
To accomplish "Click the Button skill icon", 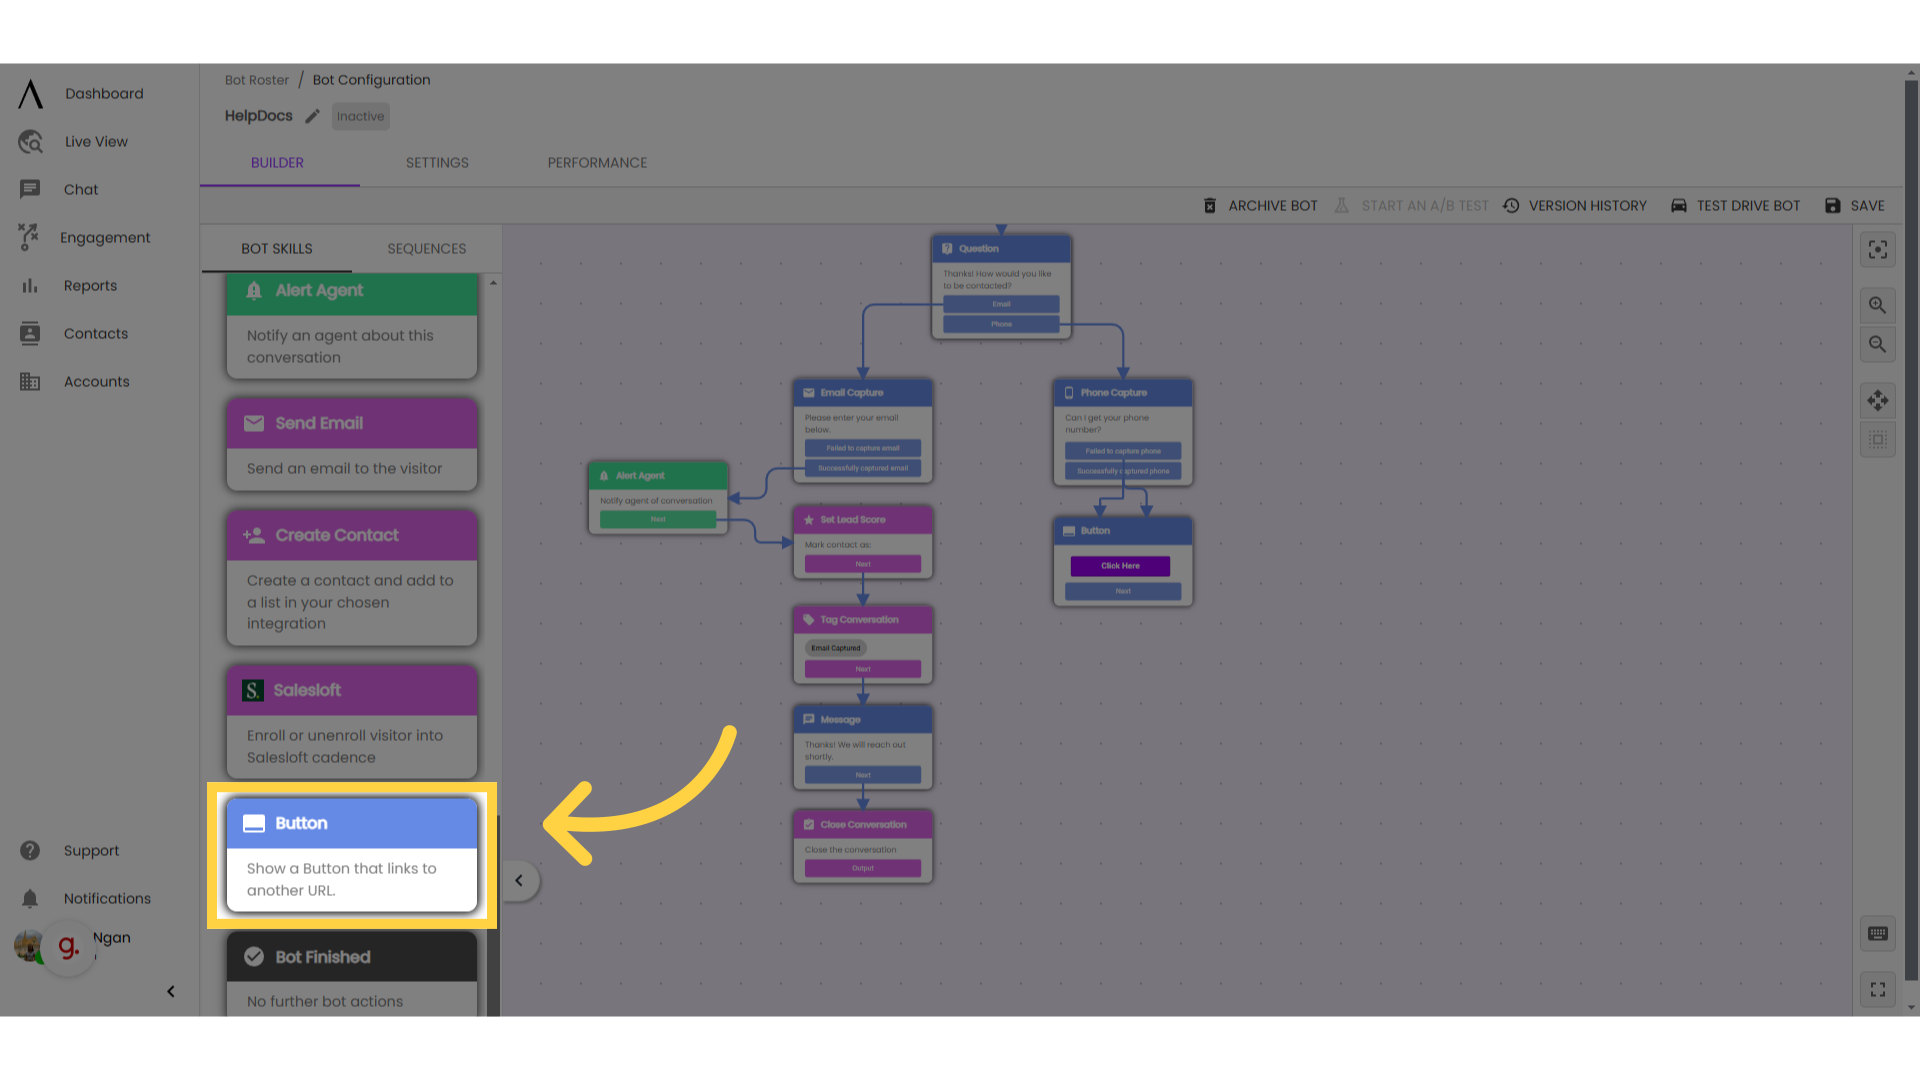I will pyautogui.click(x=253, y=823).
